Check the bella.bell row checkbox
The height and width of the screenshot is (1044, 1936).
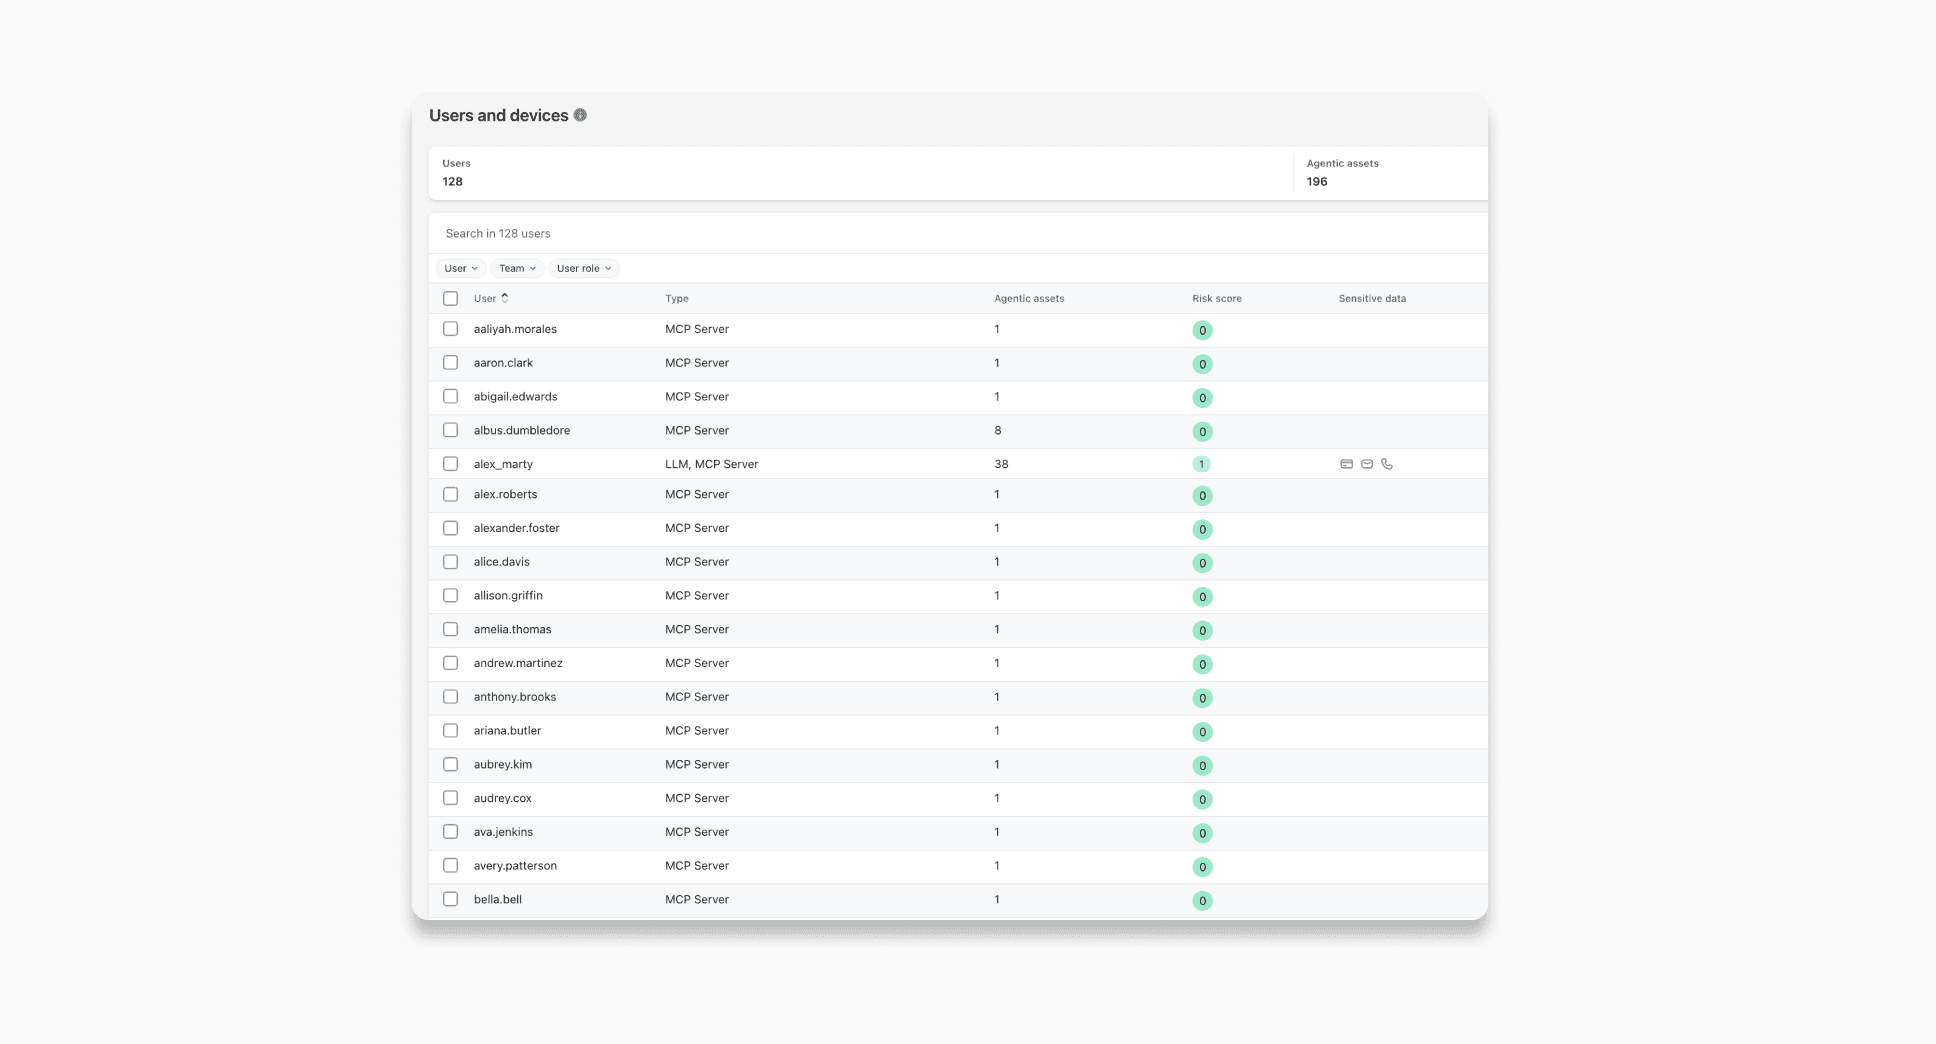[x=451, y=899]
